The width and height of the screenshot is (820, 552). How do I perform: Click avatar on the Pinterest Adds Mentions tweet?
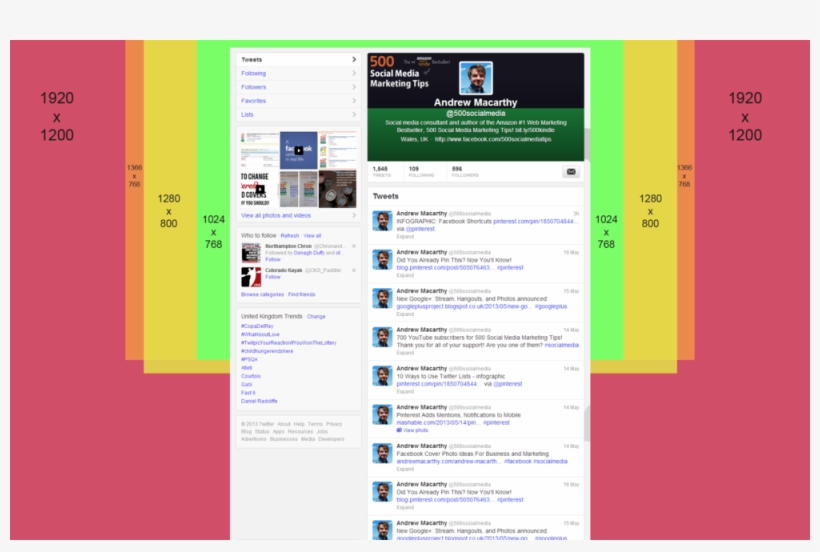382,415
